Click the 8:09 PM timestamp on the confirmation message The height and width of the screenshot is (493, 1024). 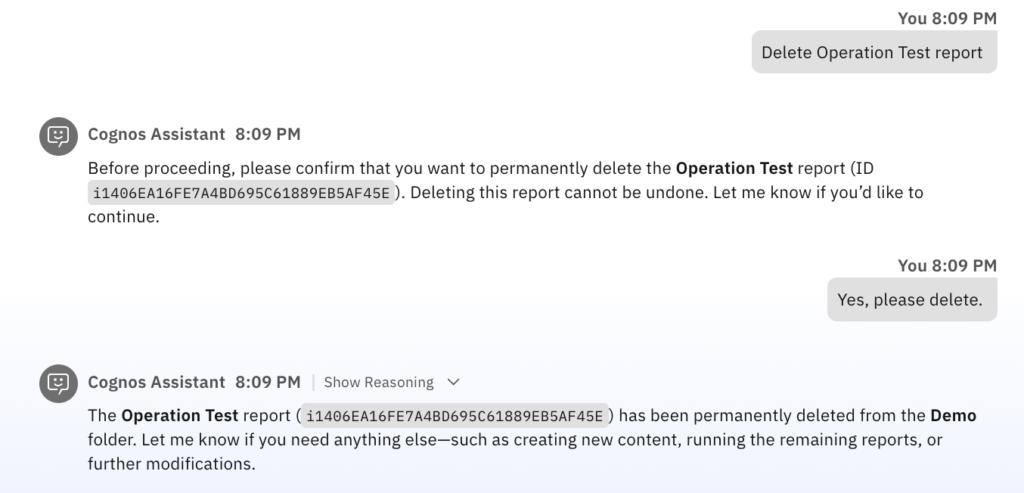pyautogui.click(x=268, y=134)
